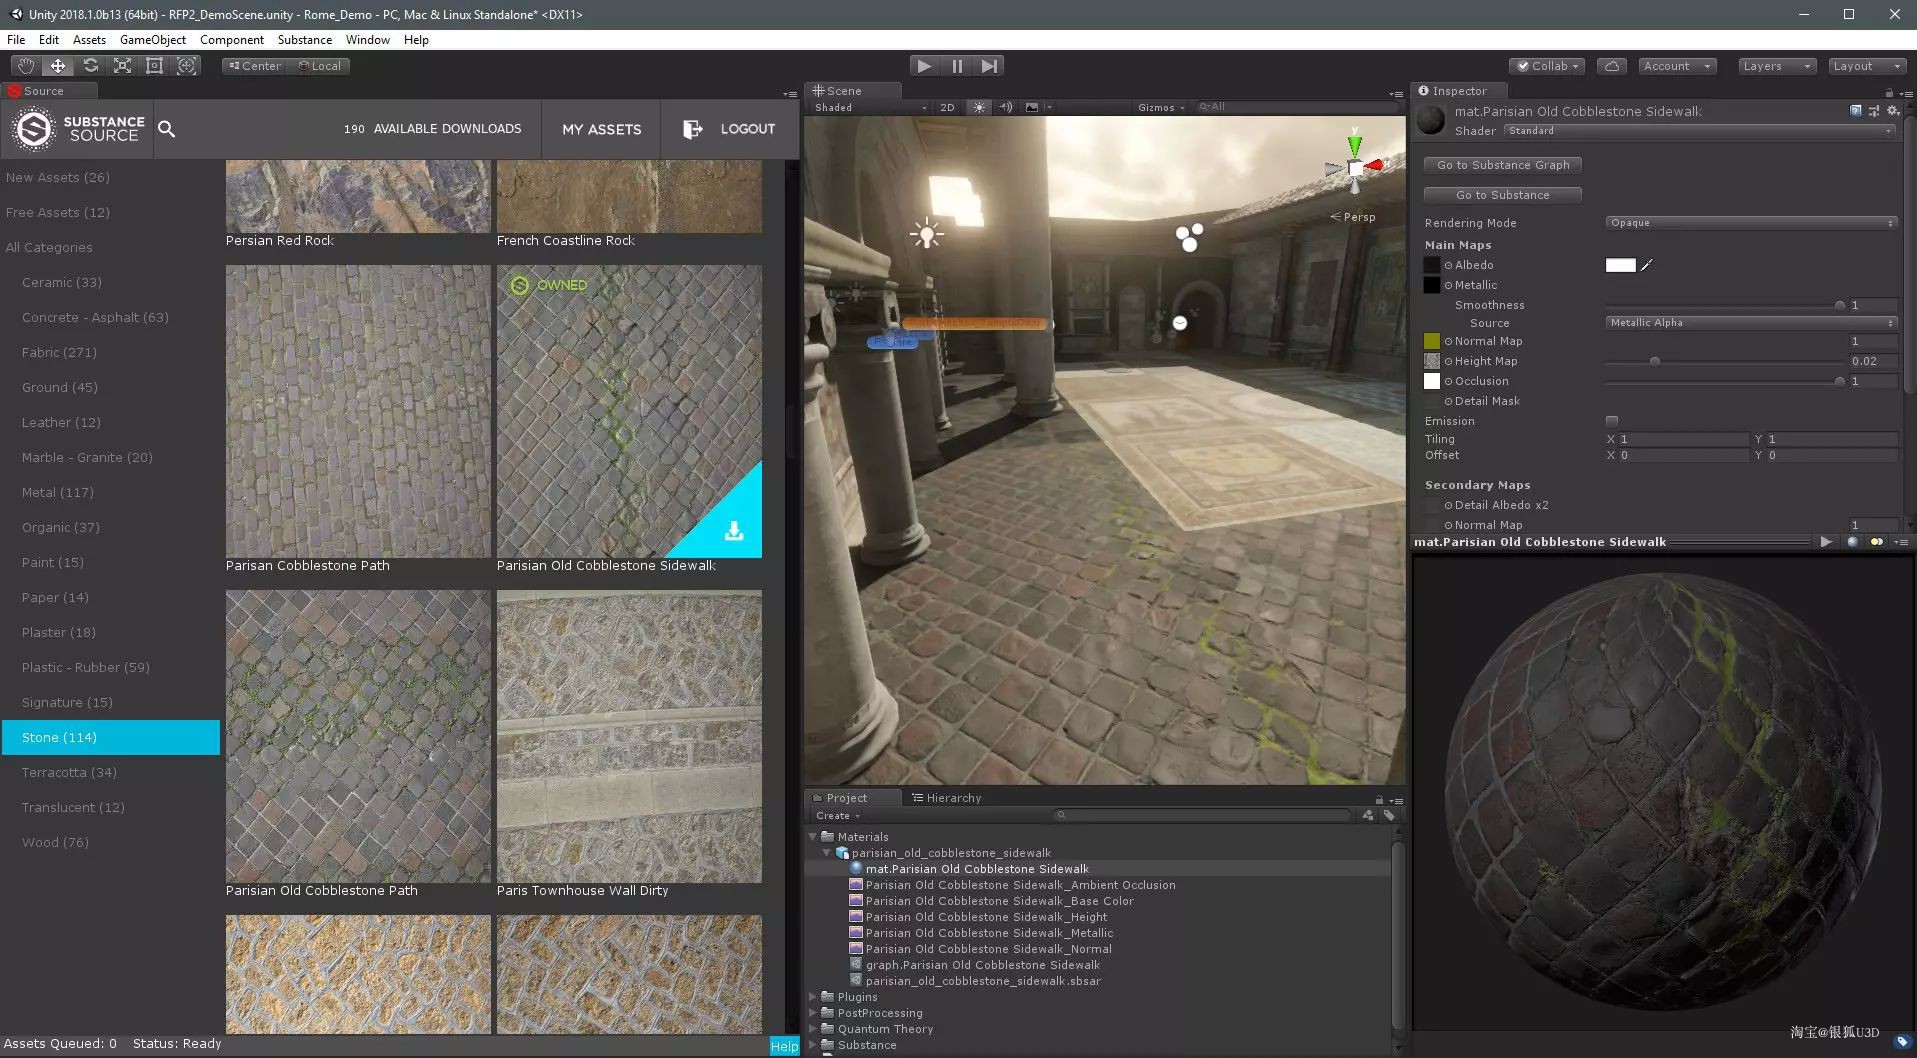Open the Create dropdown in Project panel

[836, 816]
